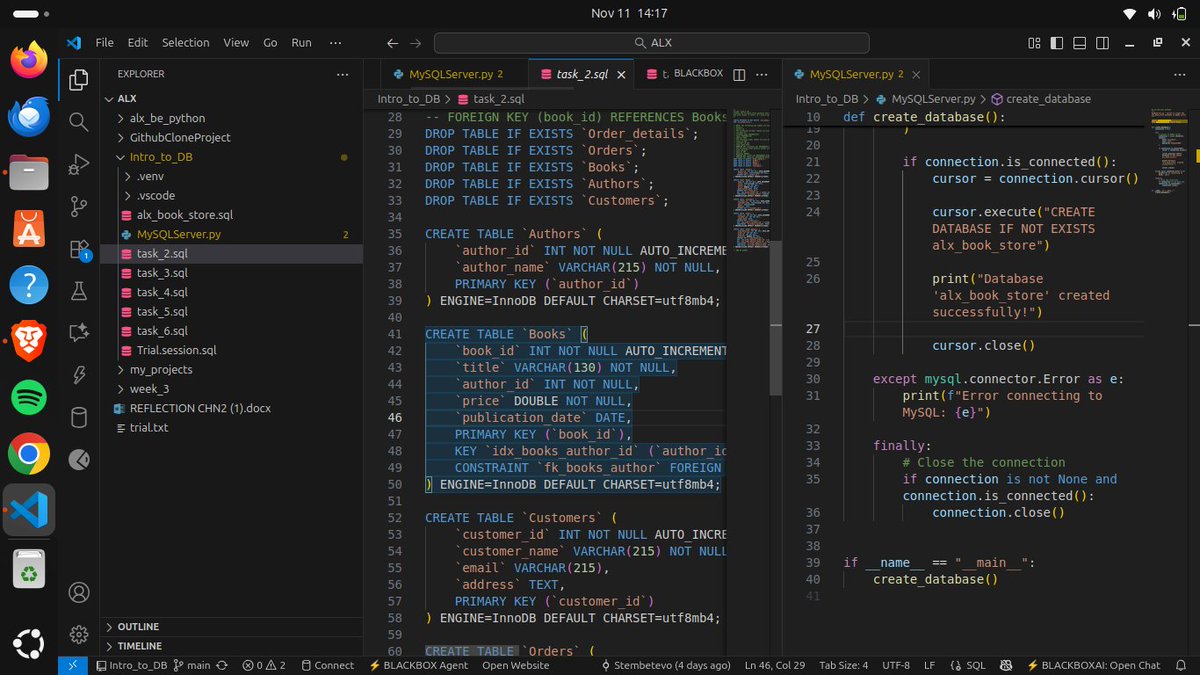Click the ALX search bar at the top

pos(650,42)
